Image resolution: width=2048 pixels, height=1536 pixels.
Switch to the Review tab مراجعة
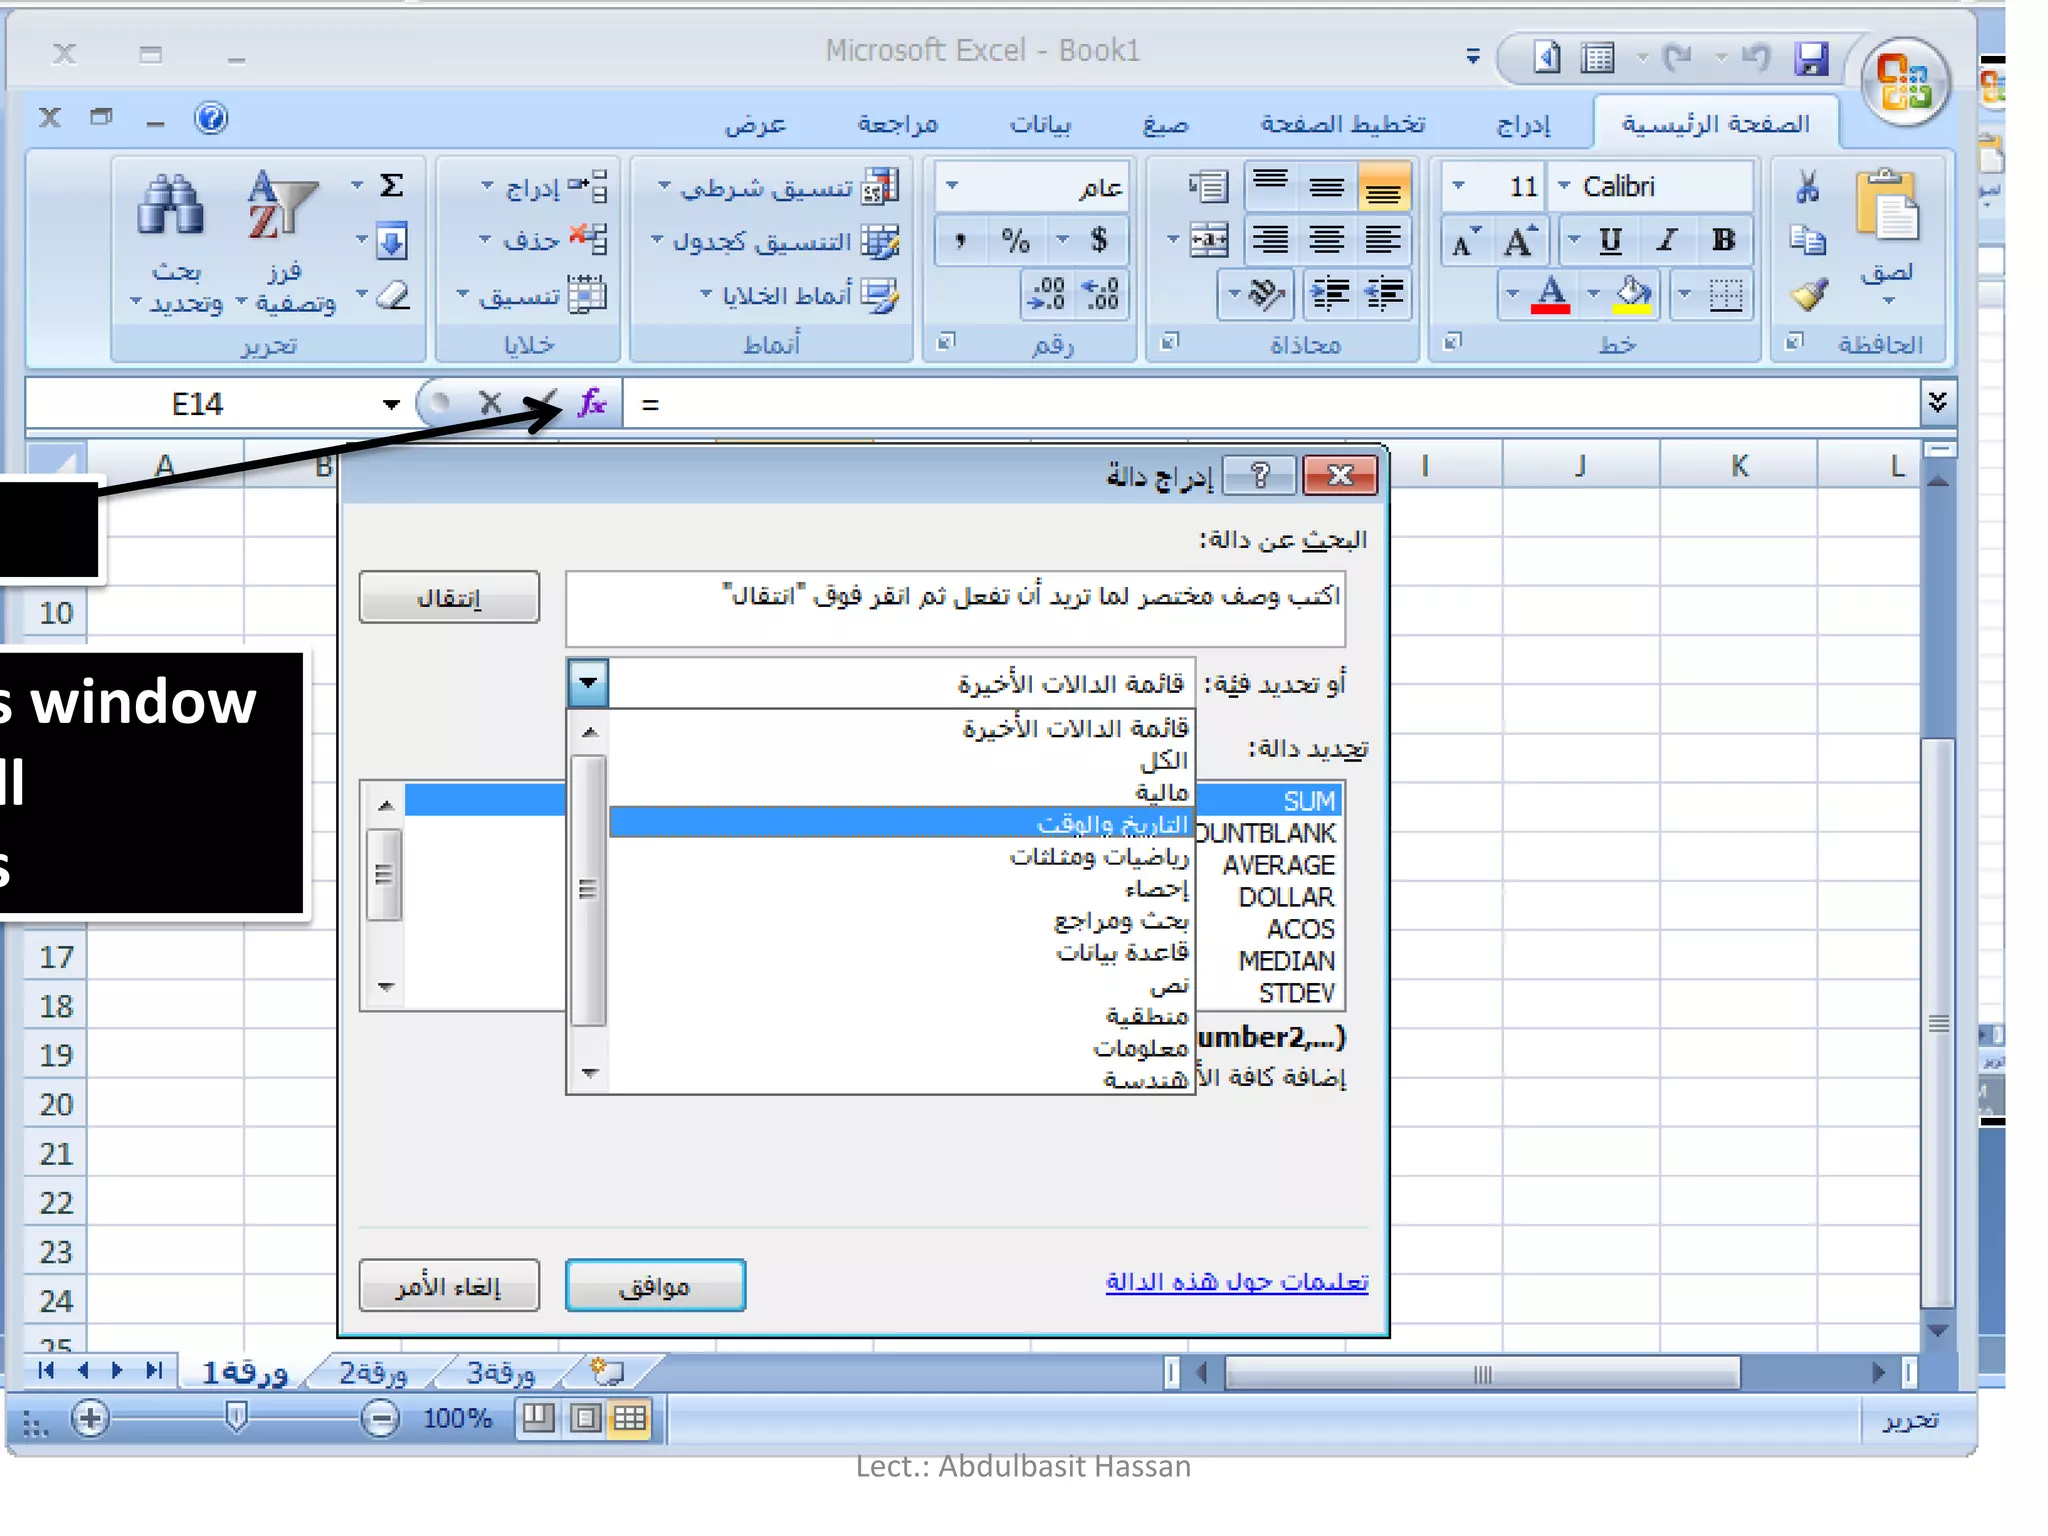pyautogui.click(x=897, y=123)
